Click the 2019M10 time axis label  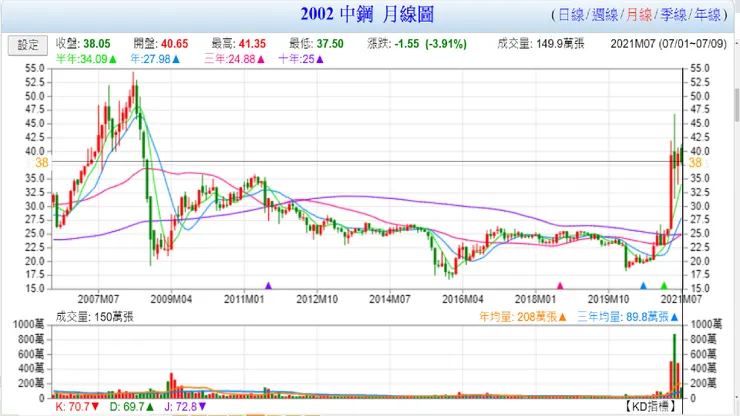click(608, 299)
